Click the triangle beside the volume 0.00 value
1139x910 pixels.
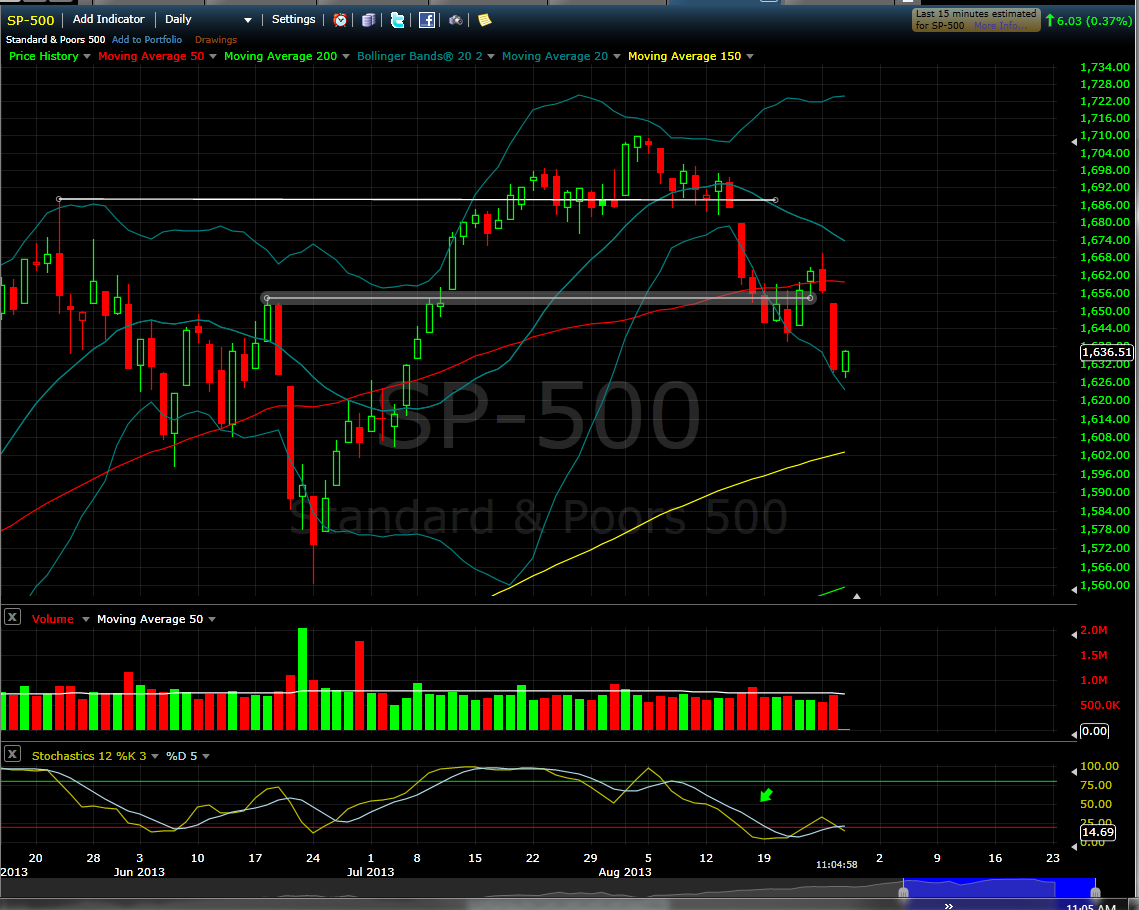coord(1074,734)
